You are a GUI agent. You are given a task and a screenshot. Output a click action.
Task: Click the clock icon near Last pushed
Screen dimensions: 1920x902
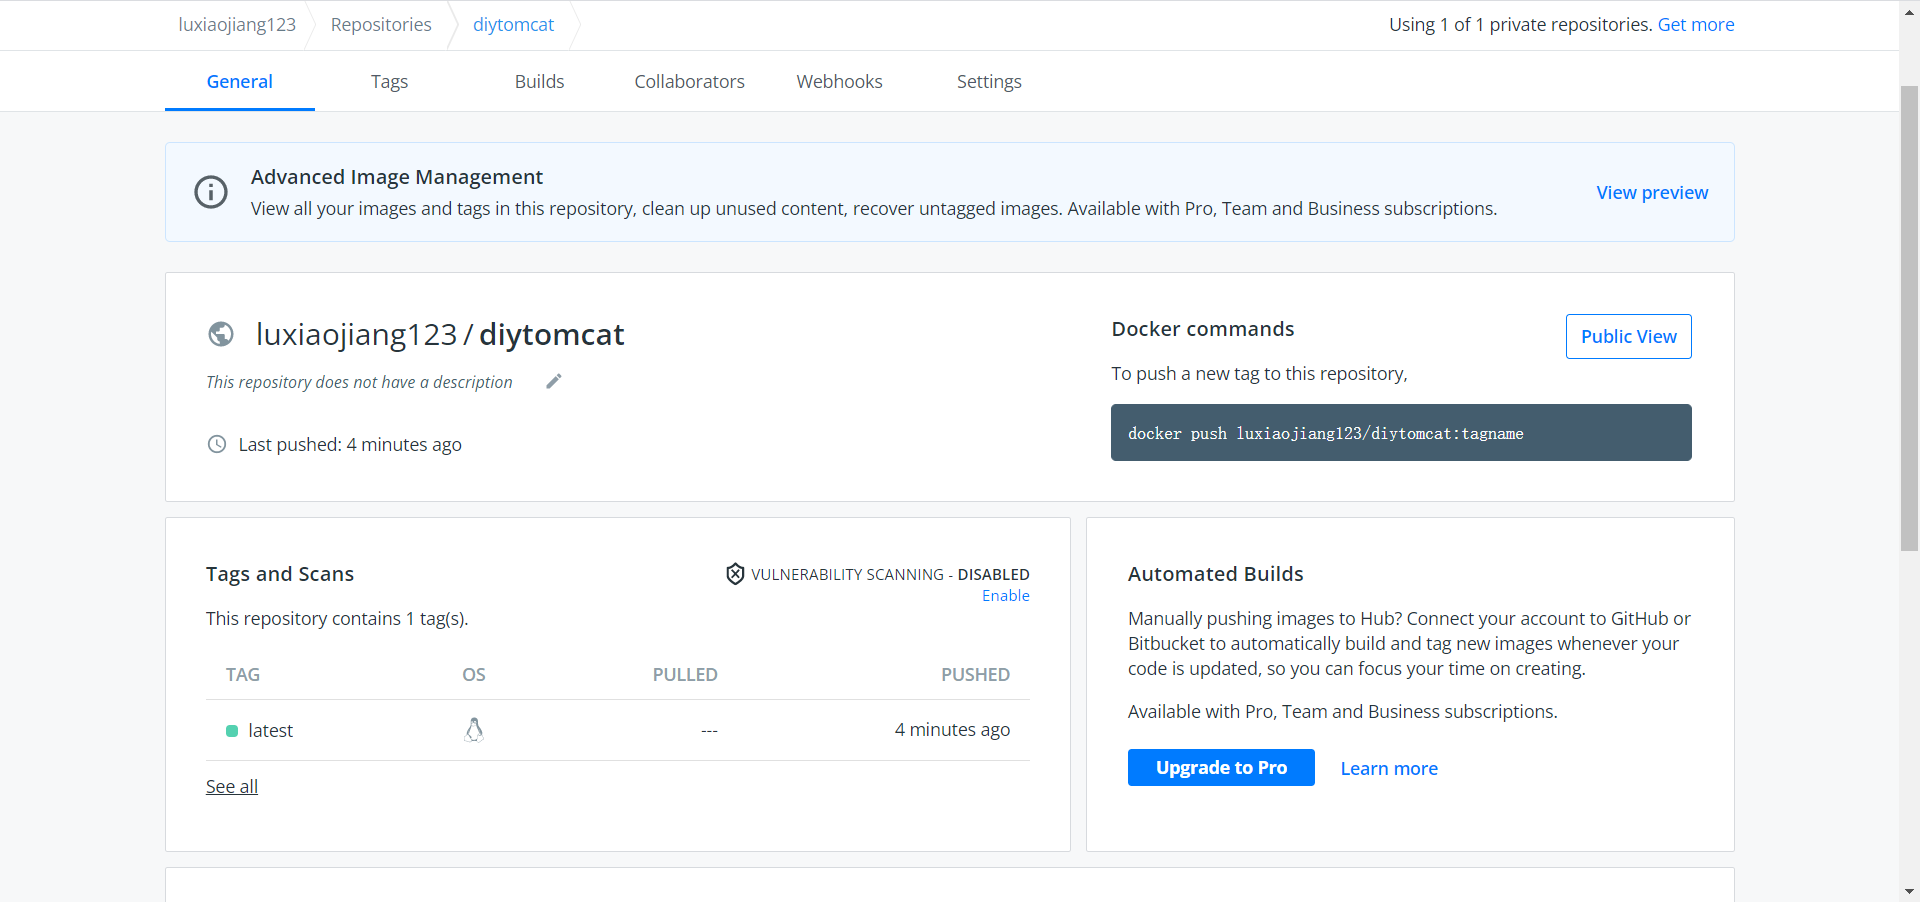pyautogui.click(x=217, y=444)
